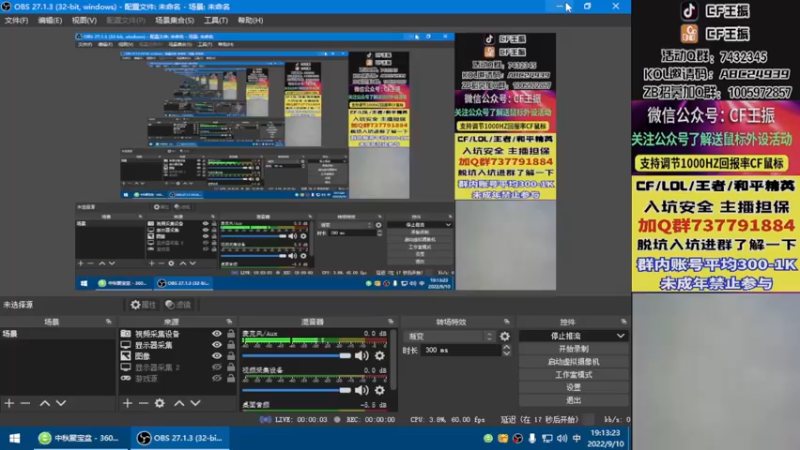Click the 滤镜 filters button

178,305
